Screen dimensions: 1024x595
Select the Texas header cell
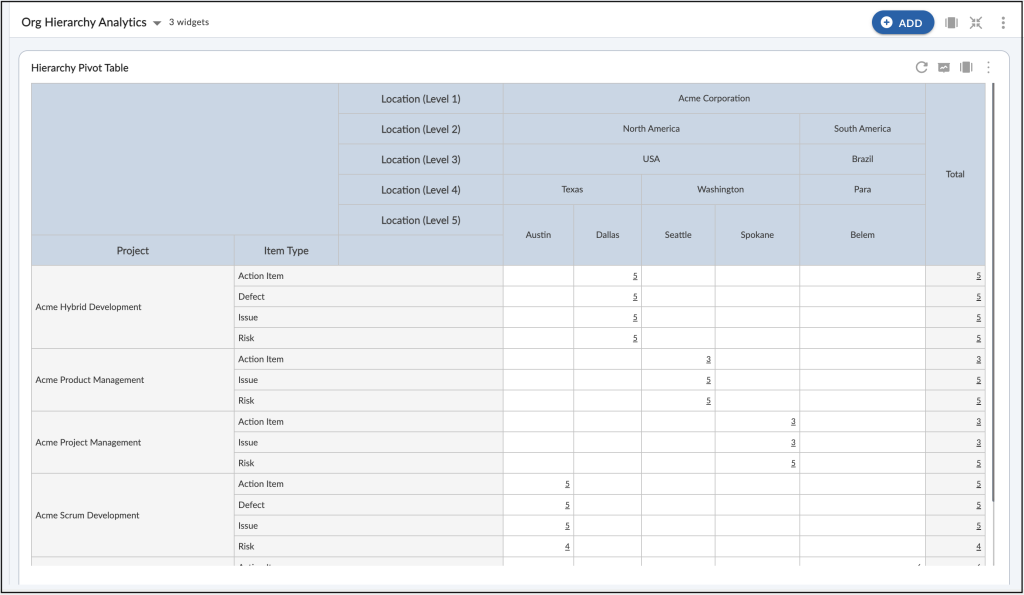tap(572, 189)
